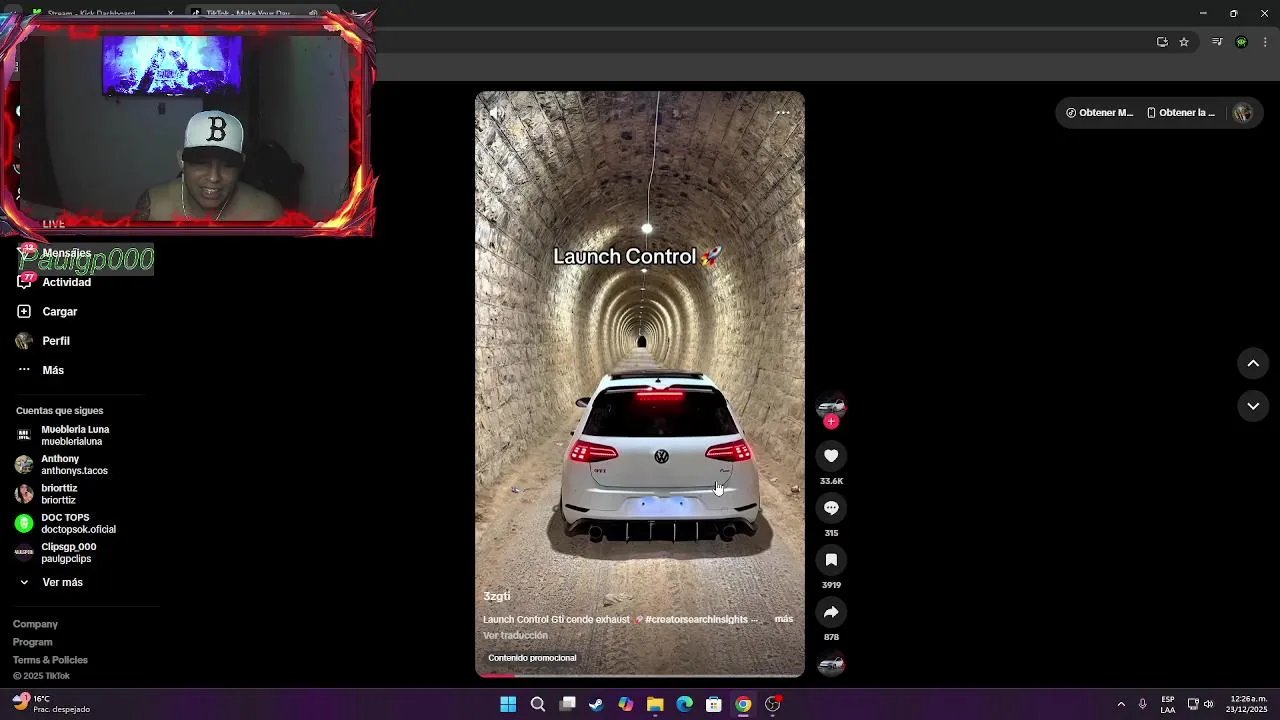Open Actividad in TikTok sidebar
This screenshot has width=1280, height=720.
tap(66, 282)
